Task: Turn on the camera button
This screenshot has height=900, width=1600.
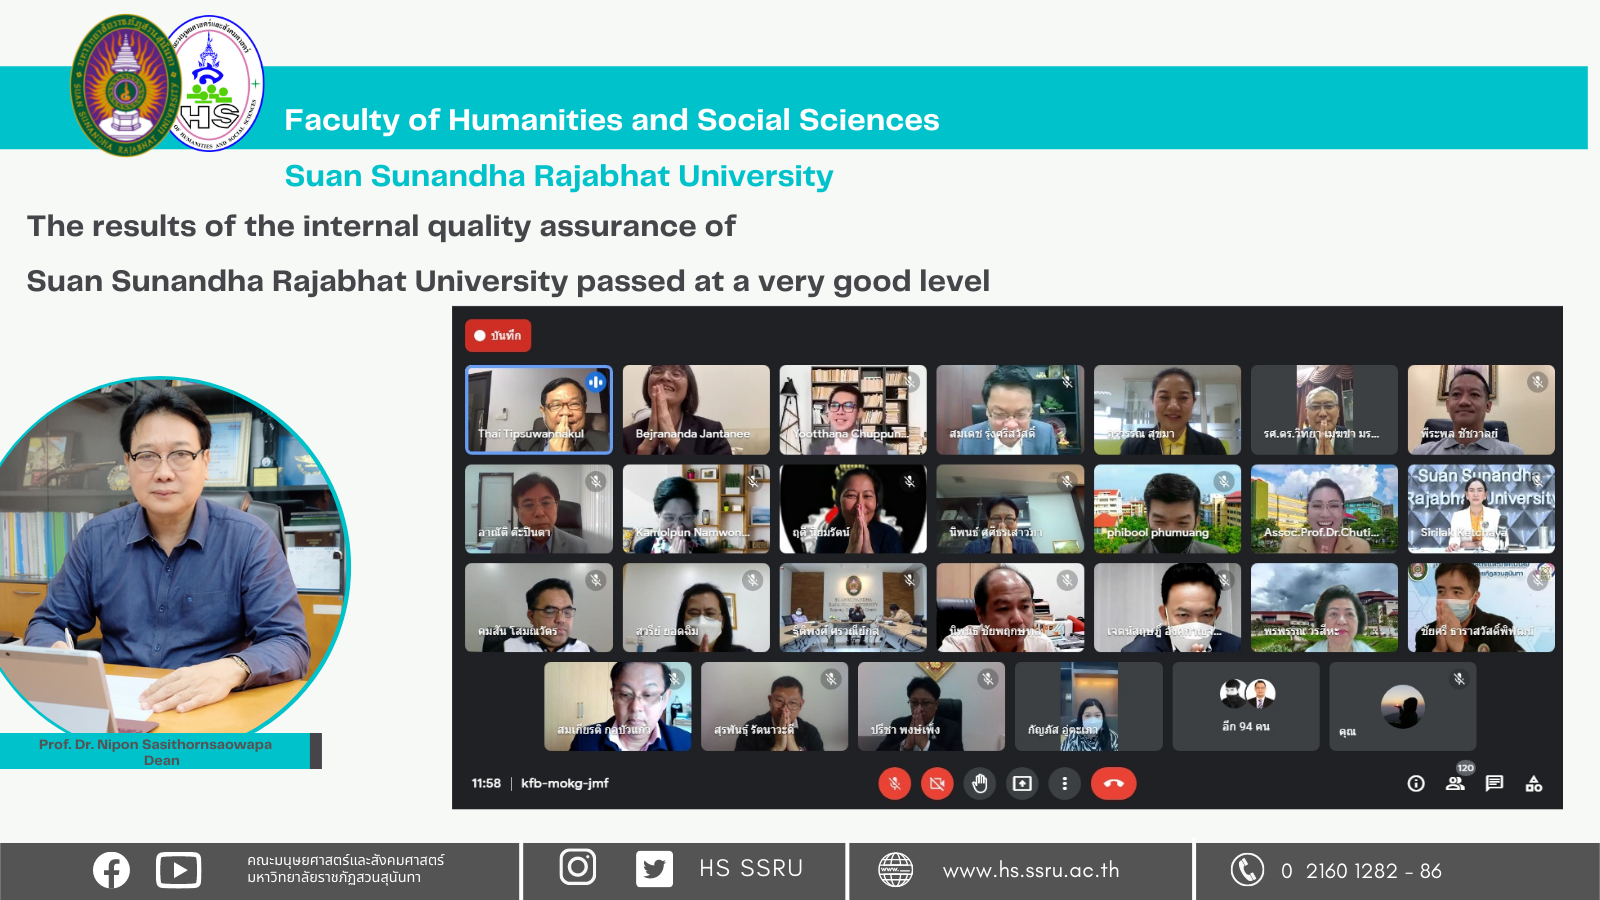Action: click(937, 784)
